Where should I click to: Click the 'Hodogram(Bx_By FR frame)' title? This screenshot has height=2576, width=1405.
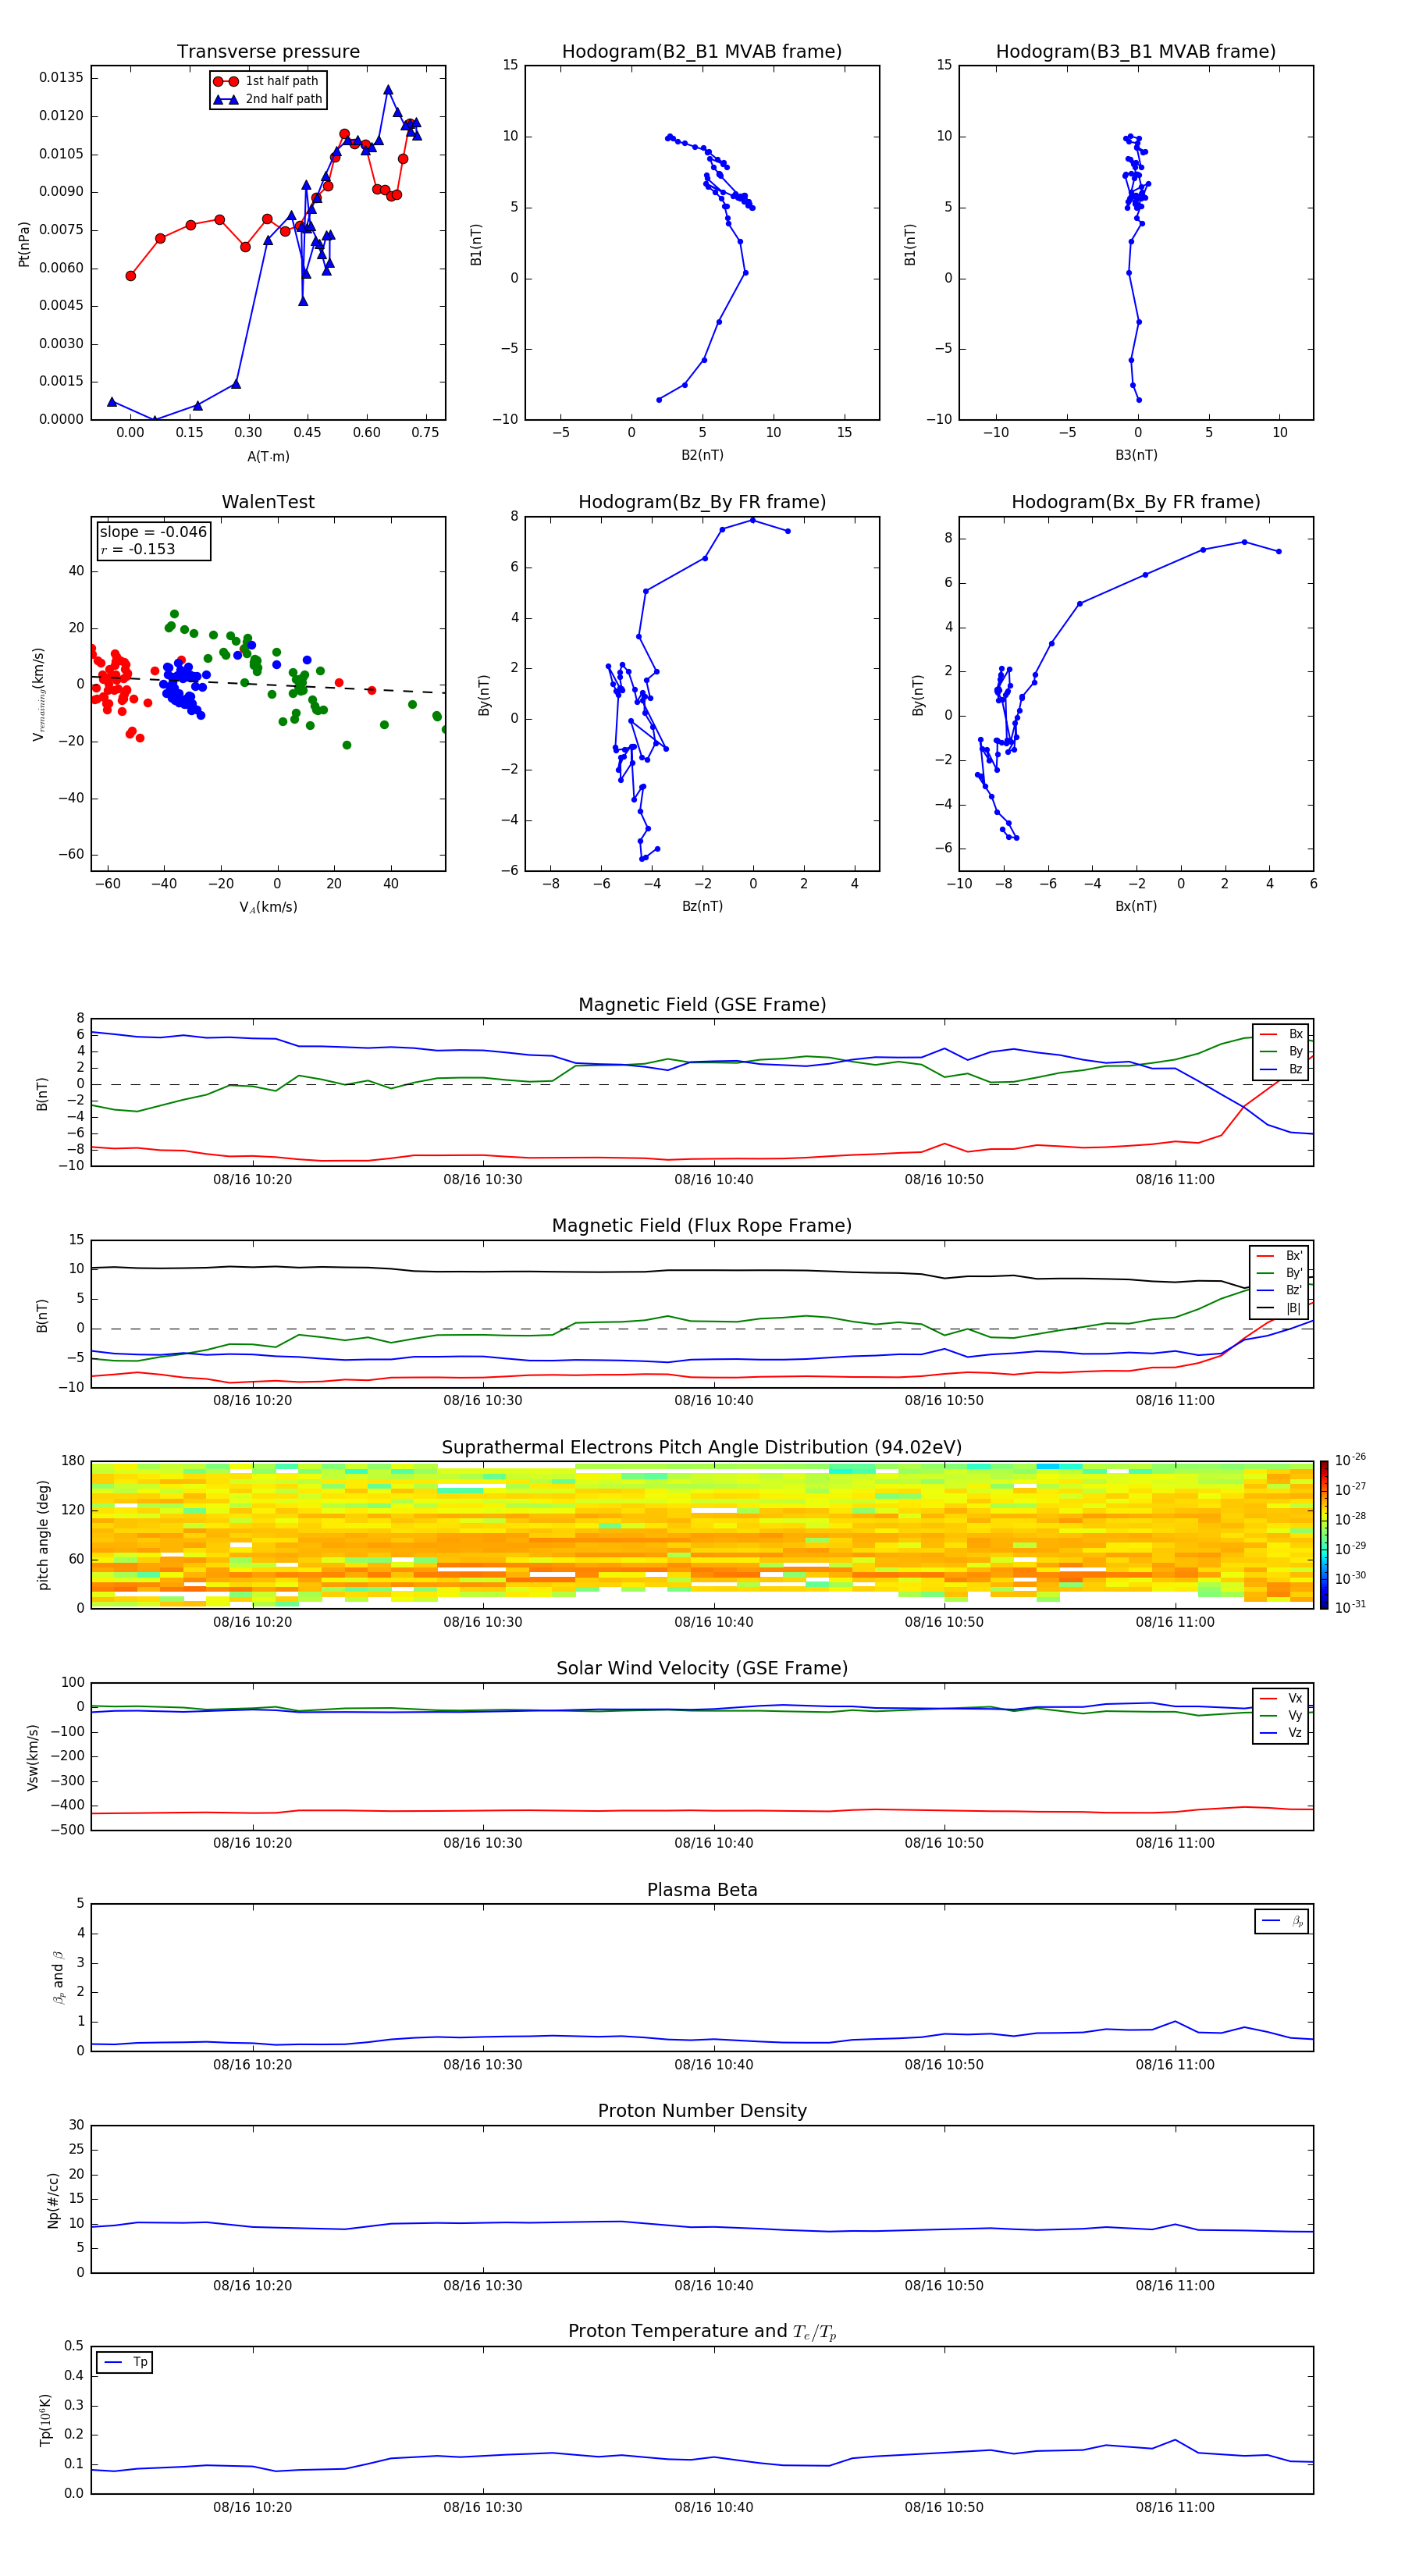(x=1136, y=502)
